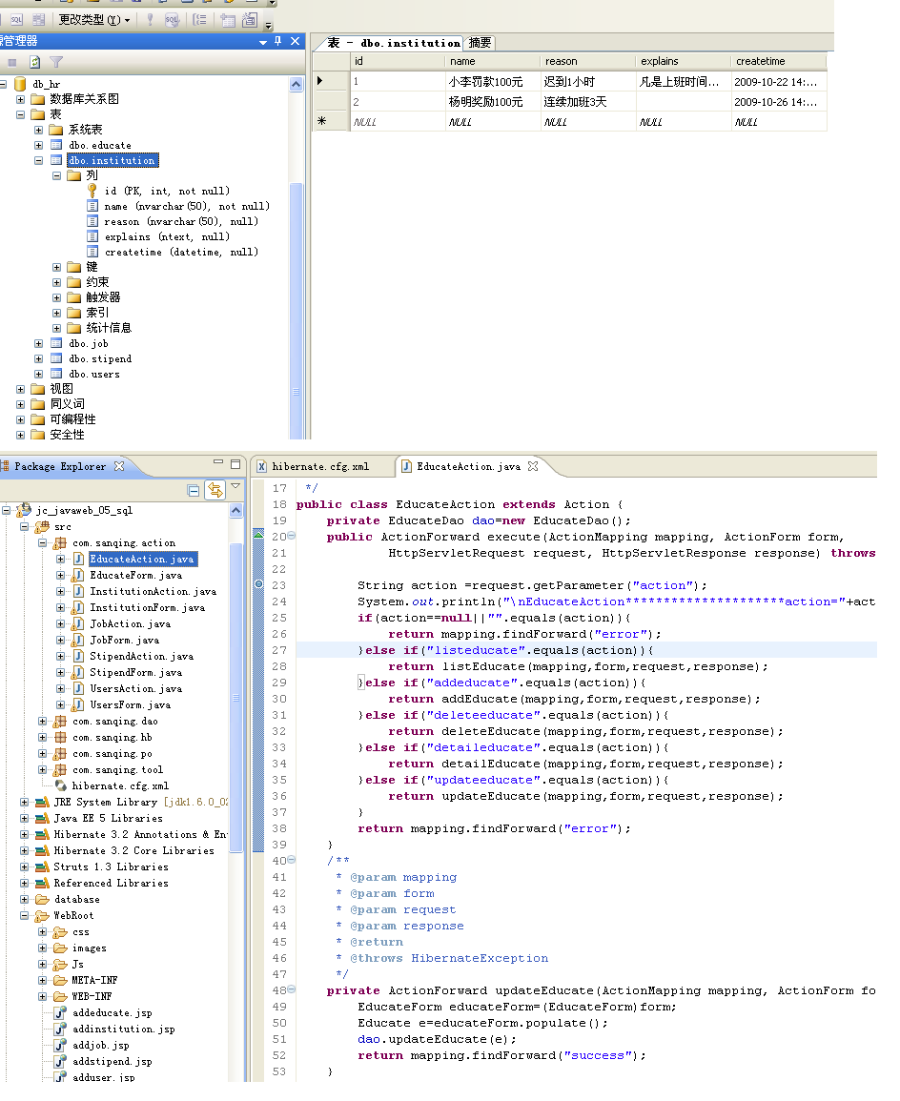This screenshot has height=1101, width=900.
Task: Click the refresh icon in Object Explorer toolbar
Action: click(x=34, y=62)
